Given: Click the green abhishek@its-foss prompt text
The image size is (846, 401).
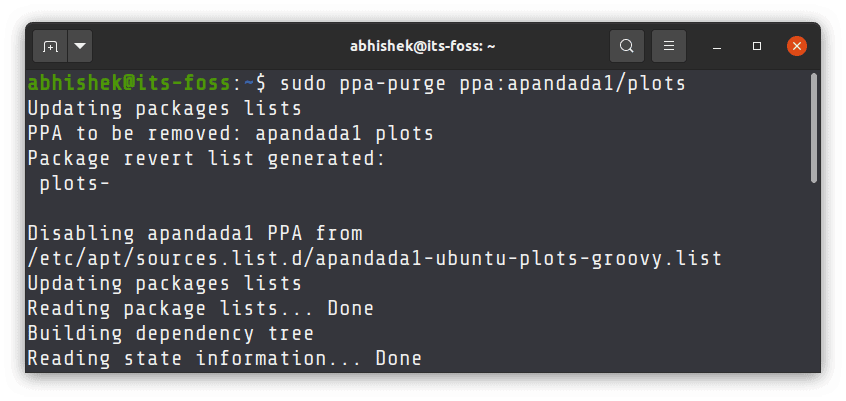Looking at the screenshot, I should (x=129, y=84).
